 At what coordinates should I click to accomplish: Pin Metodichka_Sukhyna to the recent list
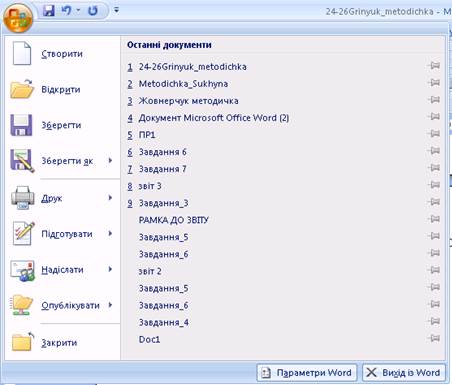pyautogui.click(x=434, y=83)
